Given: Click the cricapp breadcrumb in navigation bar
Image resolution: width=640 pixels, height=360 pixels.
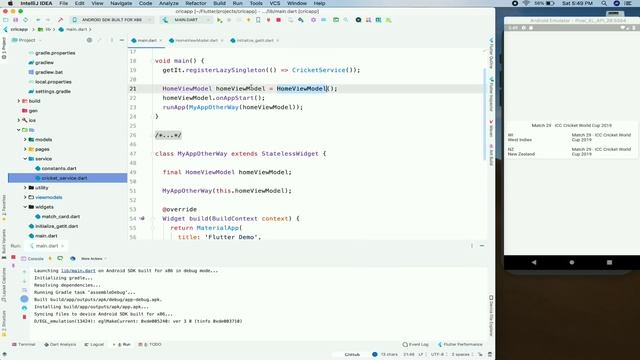Looking at the screenshot, I should (19, 29).
